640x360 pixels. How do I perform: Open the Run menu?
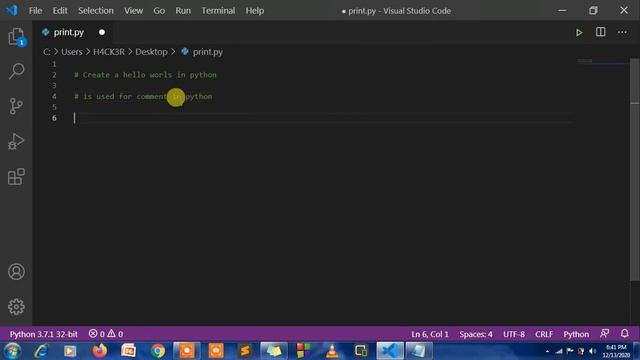point(183,11)
